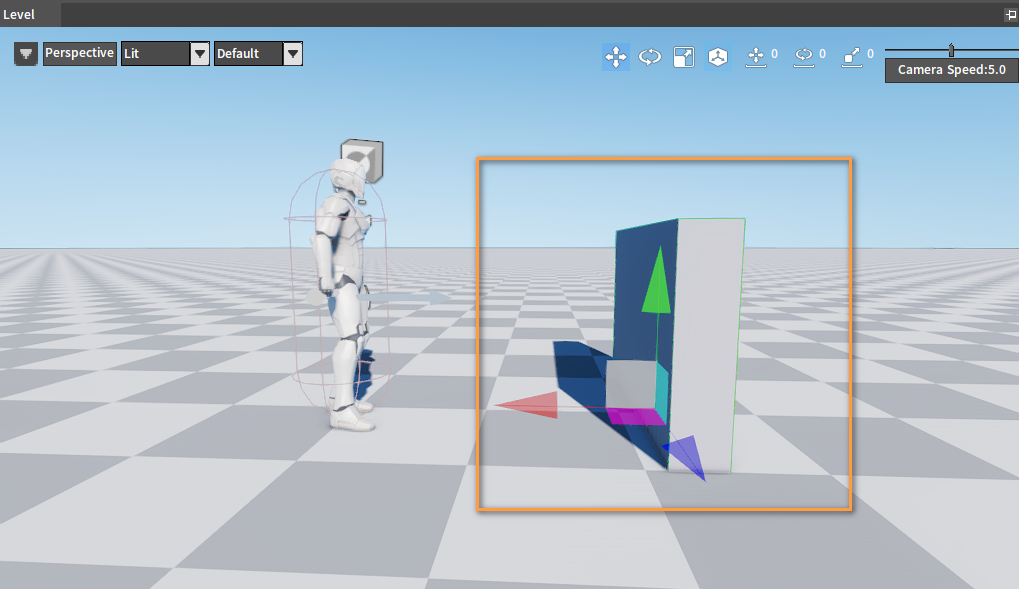Select the Rotate gizmo tool
This screenshot has width=1019, height=589.
(x=649, y=57)
